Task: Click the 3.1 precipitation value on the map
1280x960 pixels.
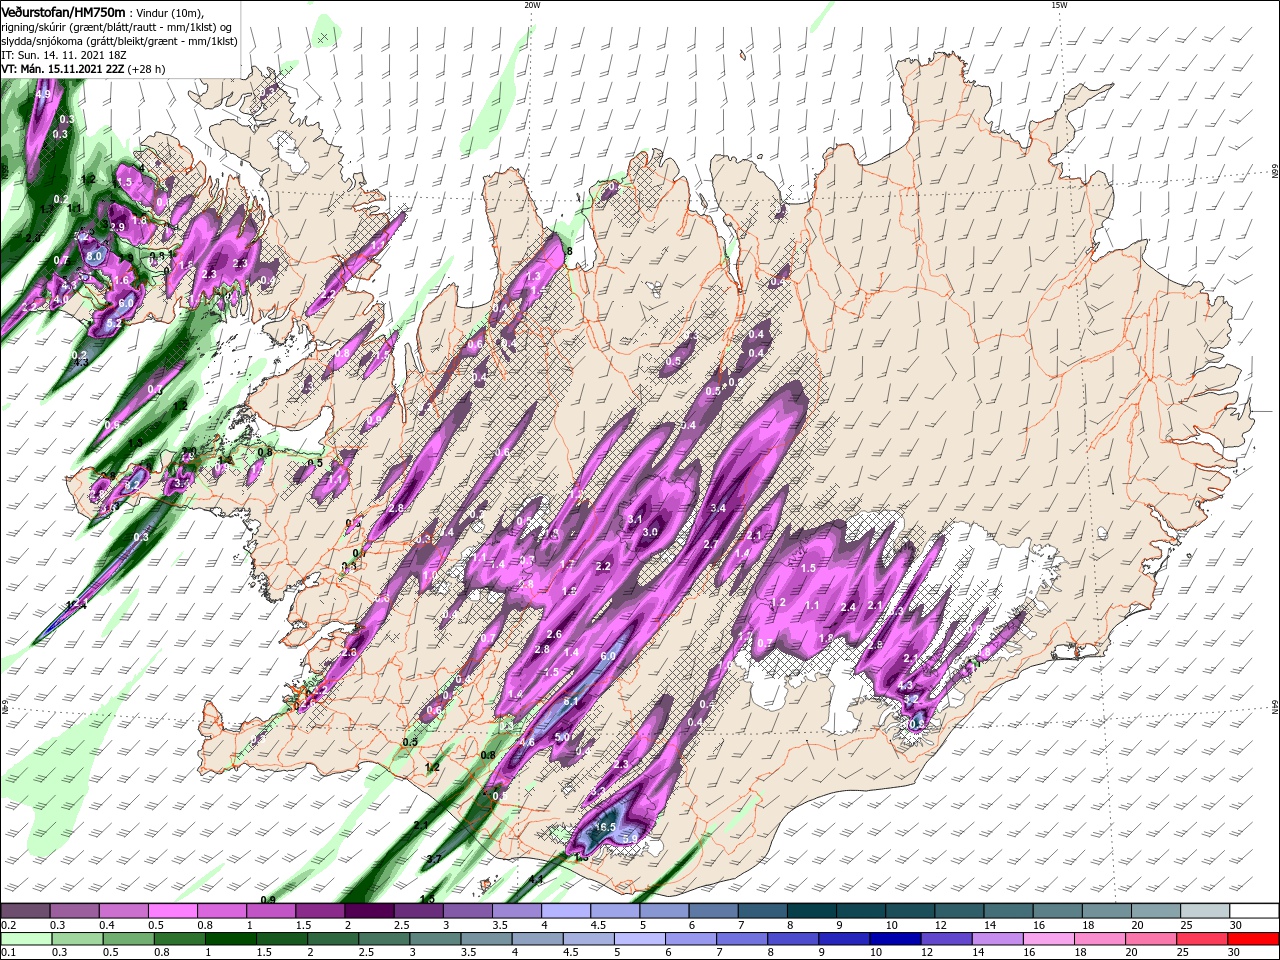Action: [635, 520]
